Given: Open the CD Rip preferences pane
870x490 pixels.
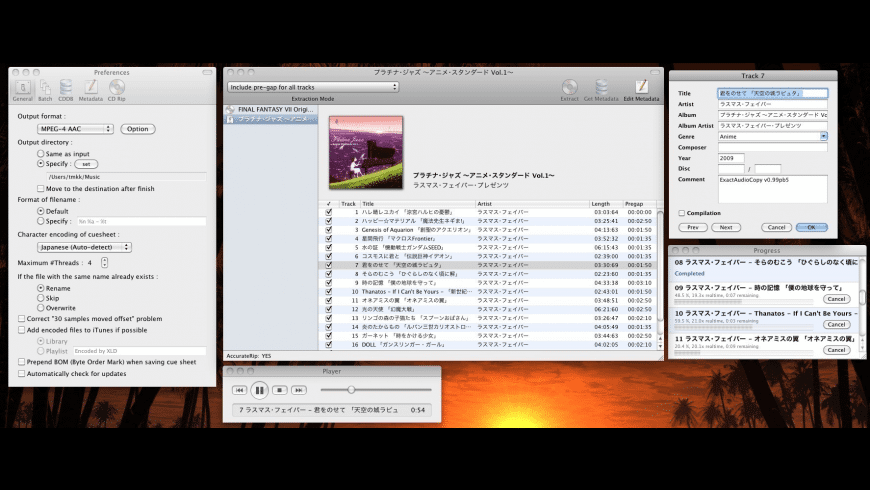Looking at the screenshot, I should point(117,90).
